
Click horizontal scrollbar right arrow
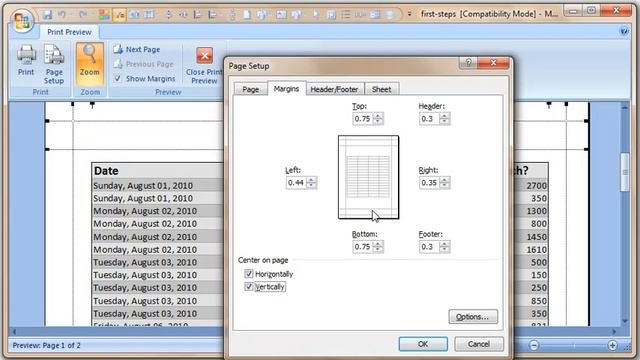click(x=614, y=332)
